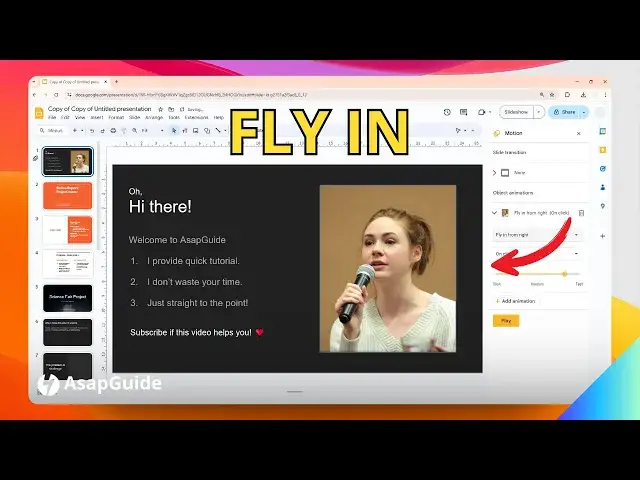
Task: Click the yellow Play button
Action: coord(505,321)
